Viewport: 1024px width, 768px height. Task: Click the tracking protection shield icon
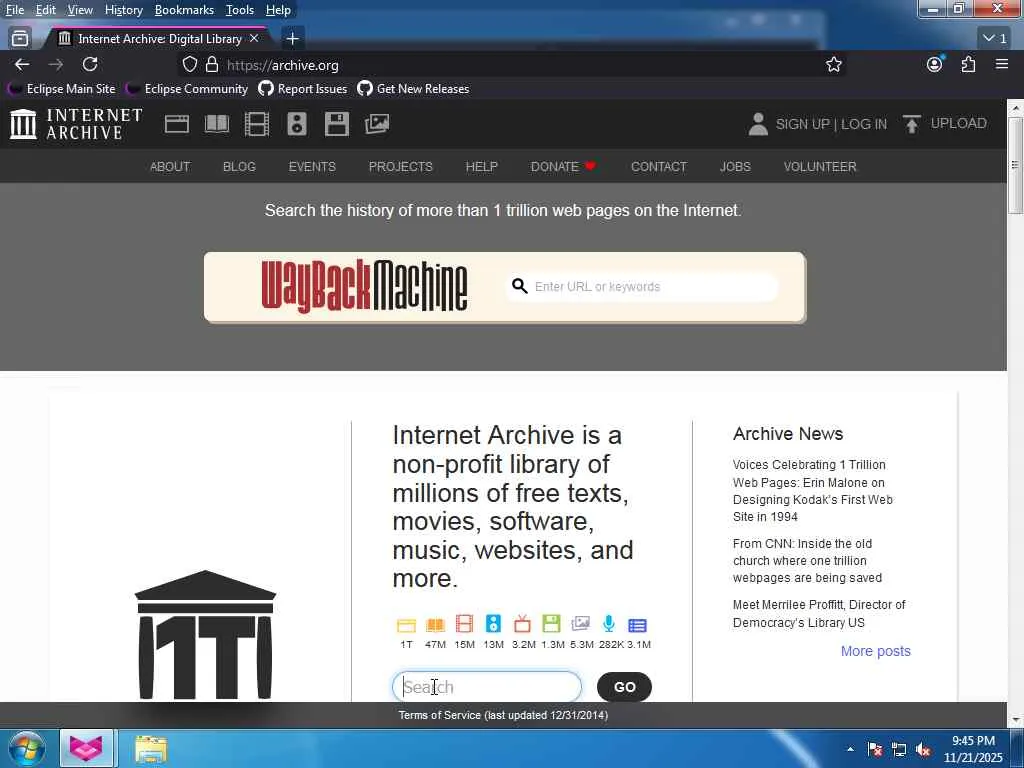pyautogui.click(x=189, y=65)
